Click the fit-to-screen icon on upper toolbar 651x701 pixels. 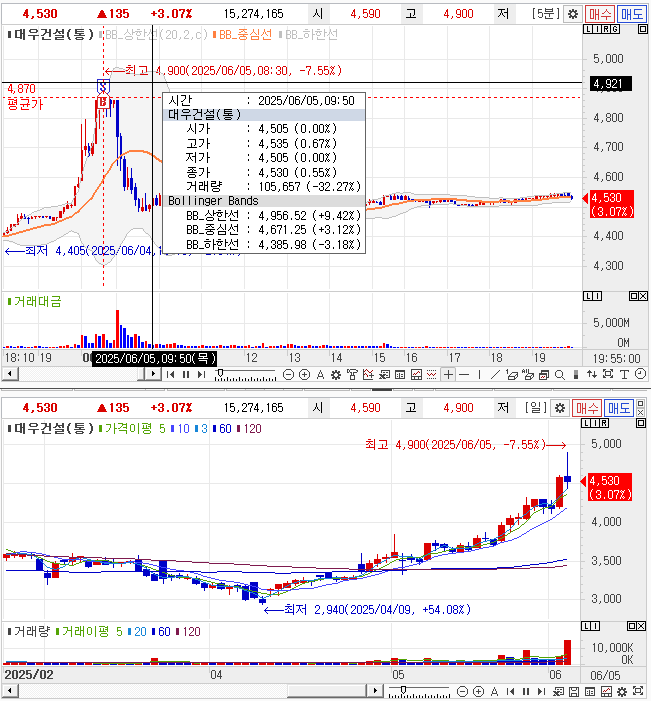[x=608, y=374]
